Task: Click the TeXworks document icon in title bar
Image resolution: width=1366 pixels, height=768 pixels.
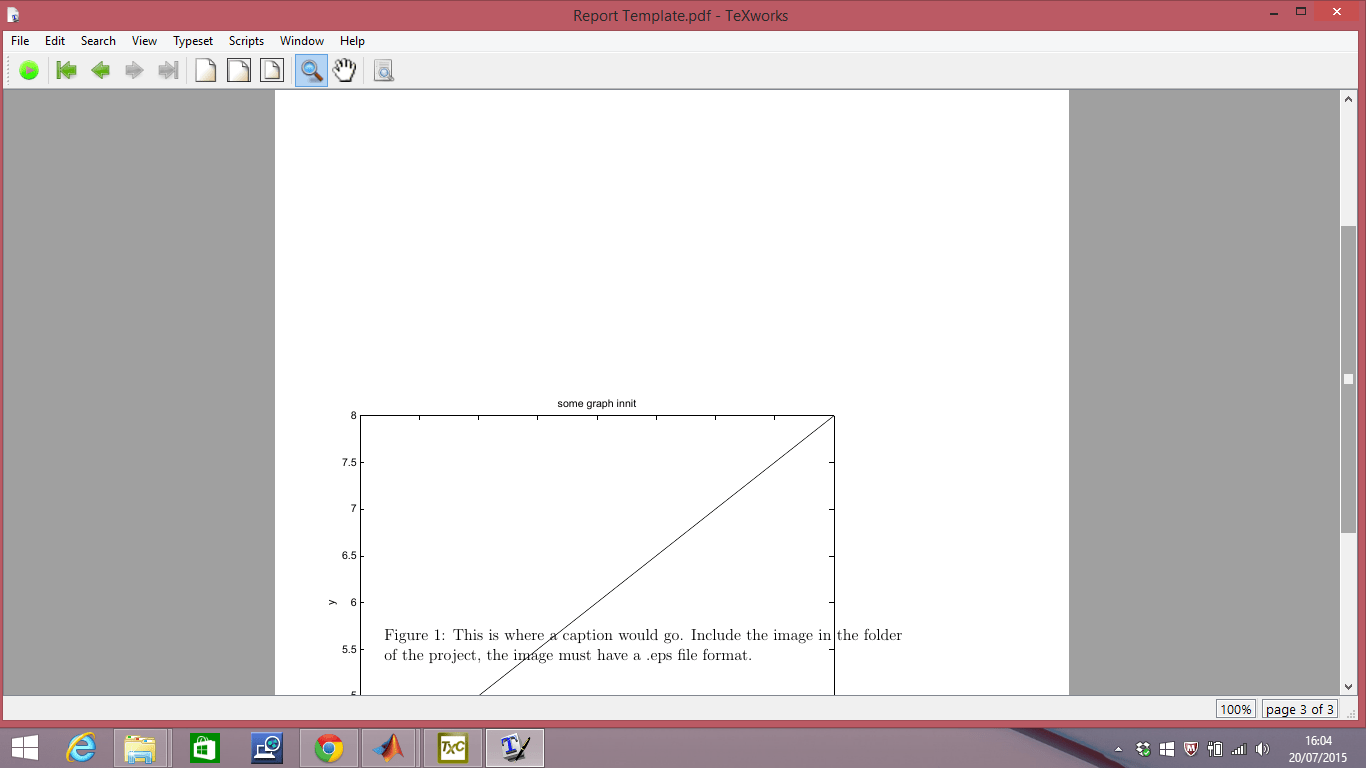Action: coord(14,15)
